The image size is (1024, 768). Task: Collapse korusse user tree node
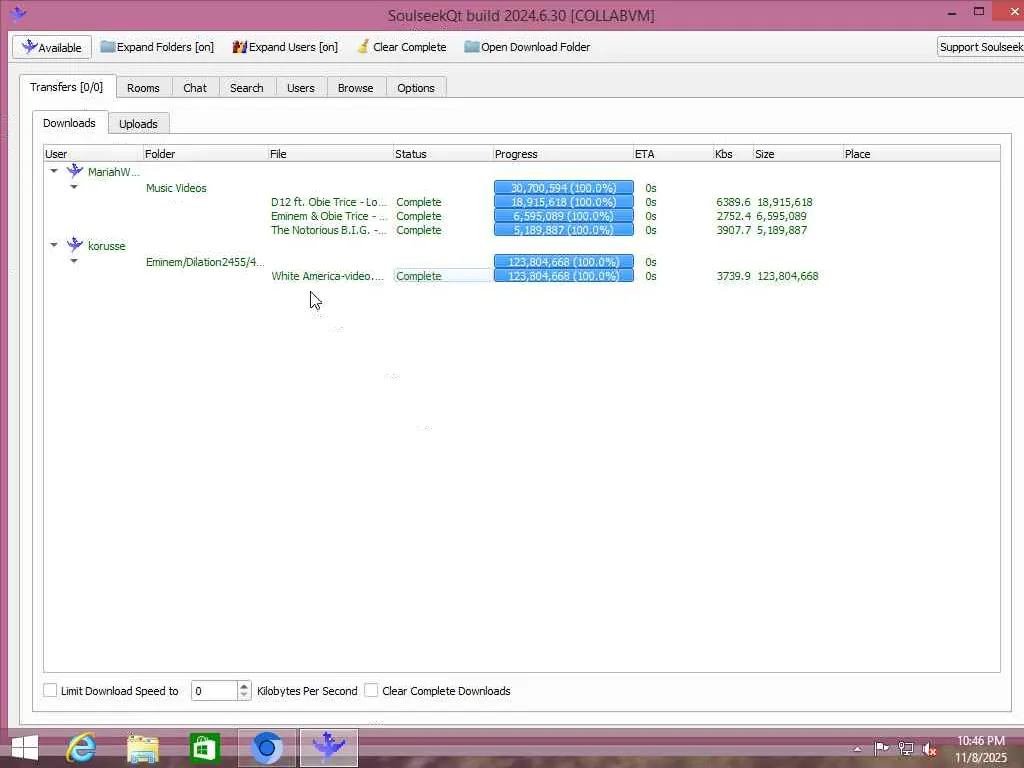point(54,245)
